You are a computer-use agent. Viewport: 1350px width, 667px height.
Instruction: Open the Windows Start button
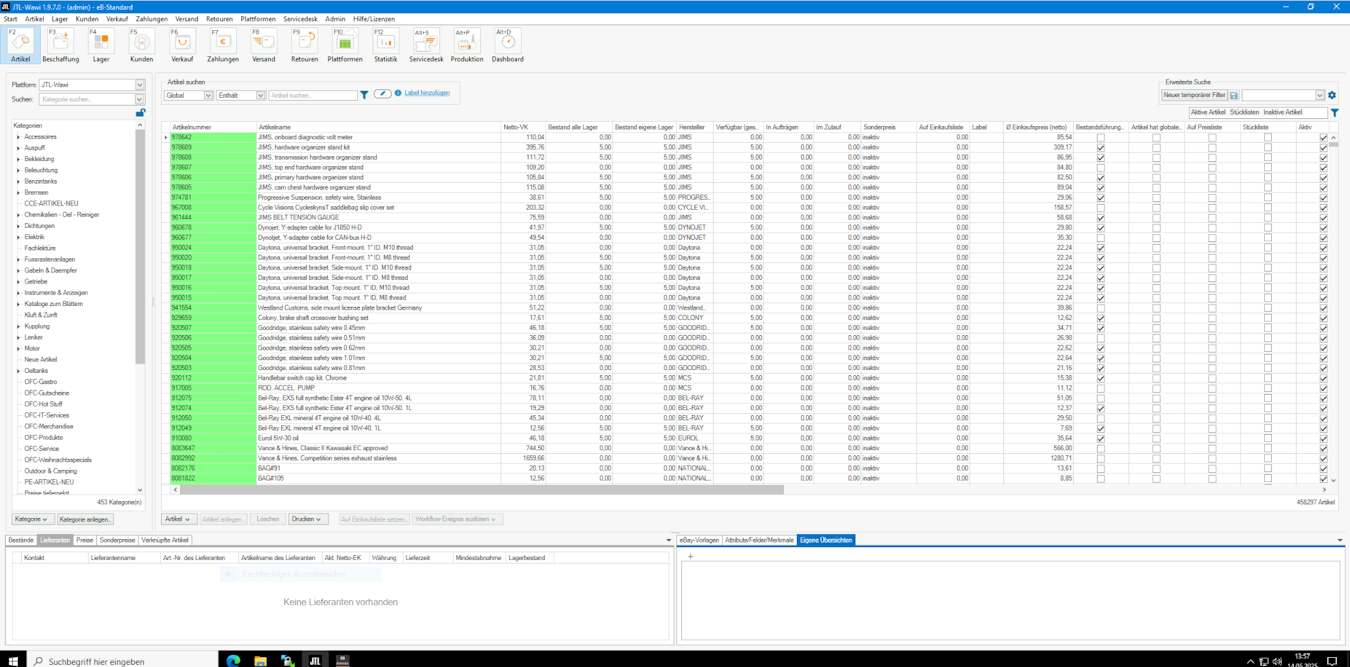tap(14, 661)
